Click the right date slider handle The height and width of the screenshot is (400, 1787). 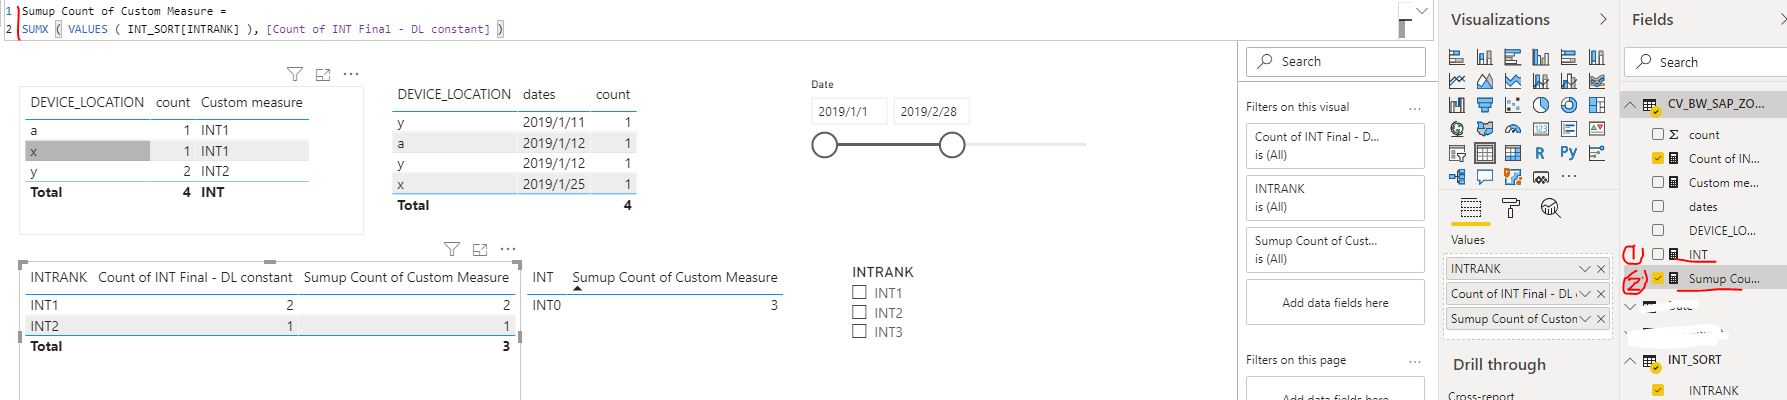click(x=952, y=146)
